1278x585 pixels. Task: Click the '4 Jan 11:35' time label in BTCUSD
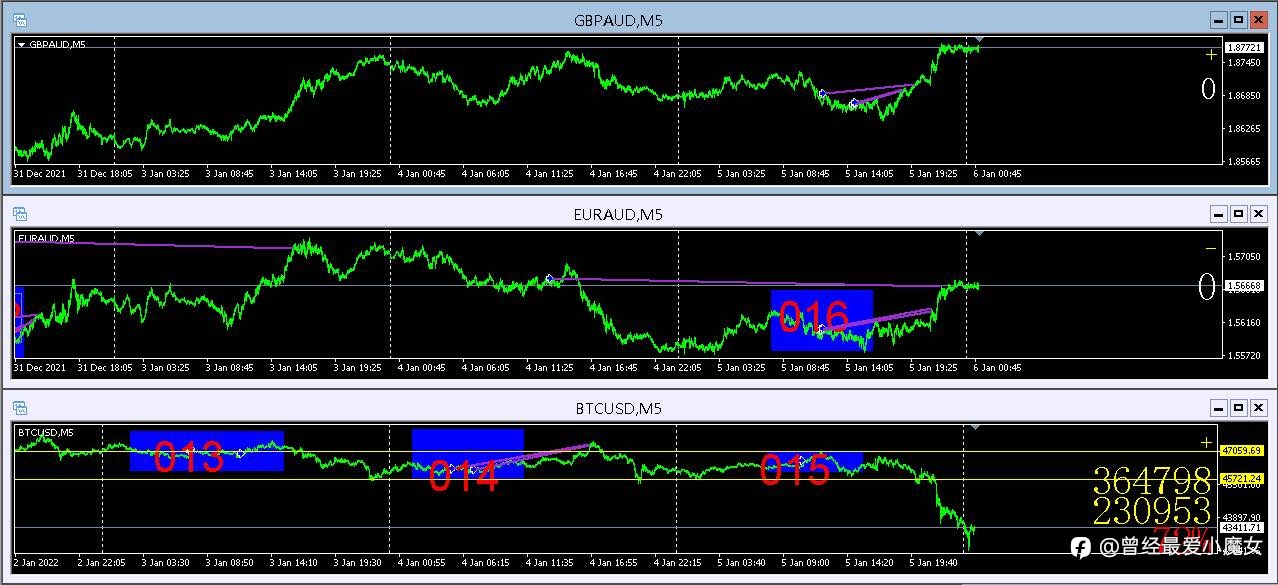point(549,562)
